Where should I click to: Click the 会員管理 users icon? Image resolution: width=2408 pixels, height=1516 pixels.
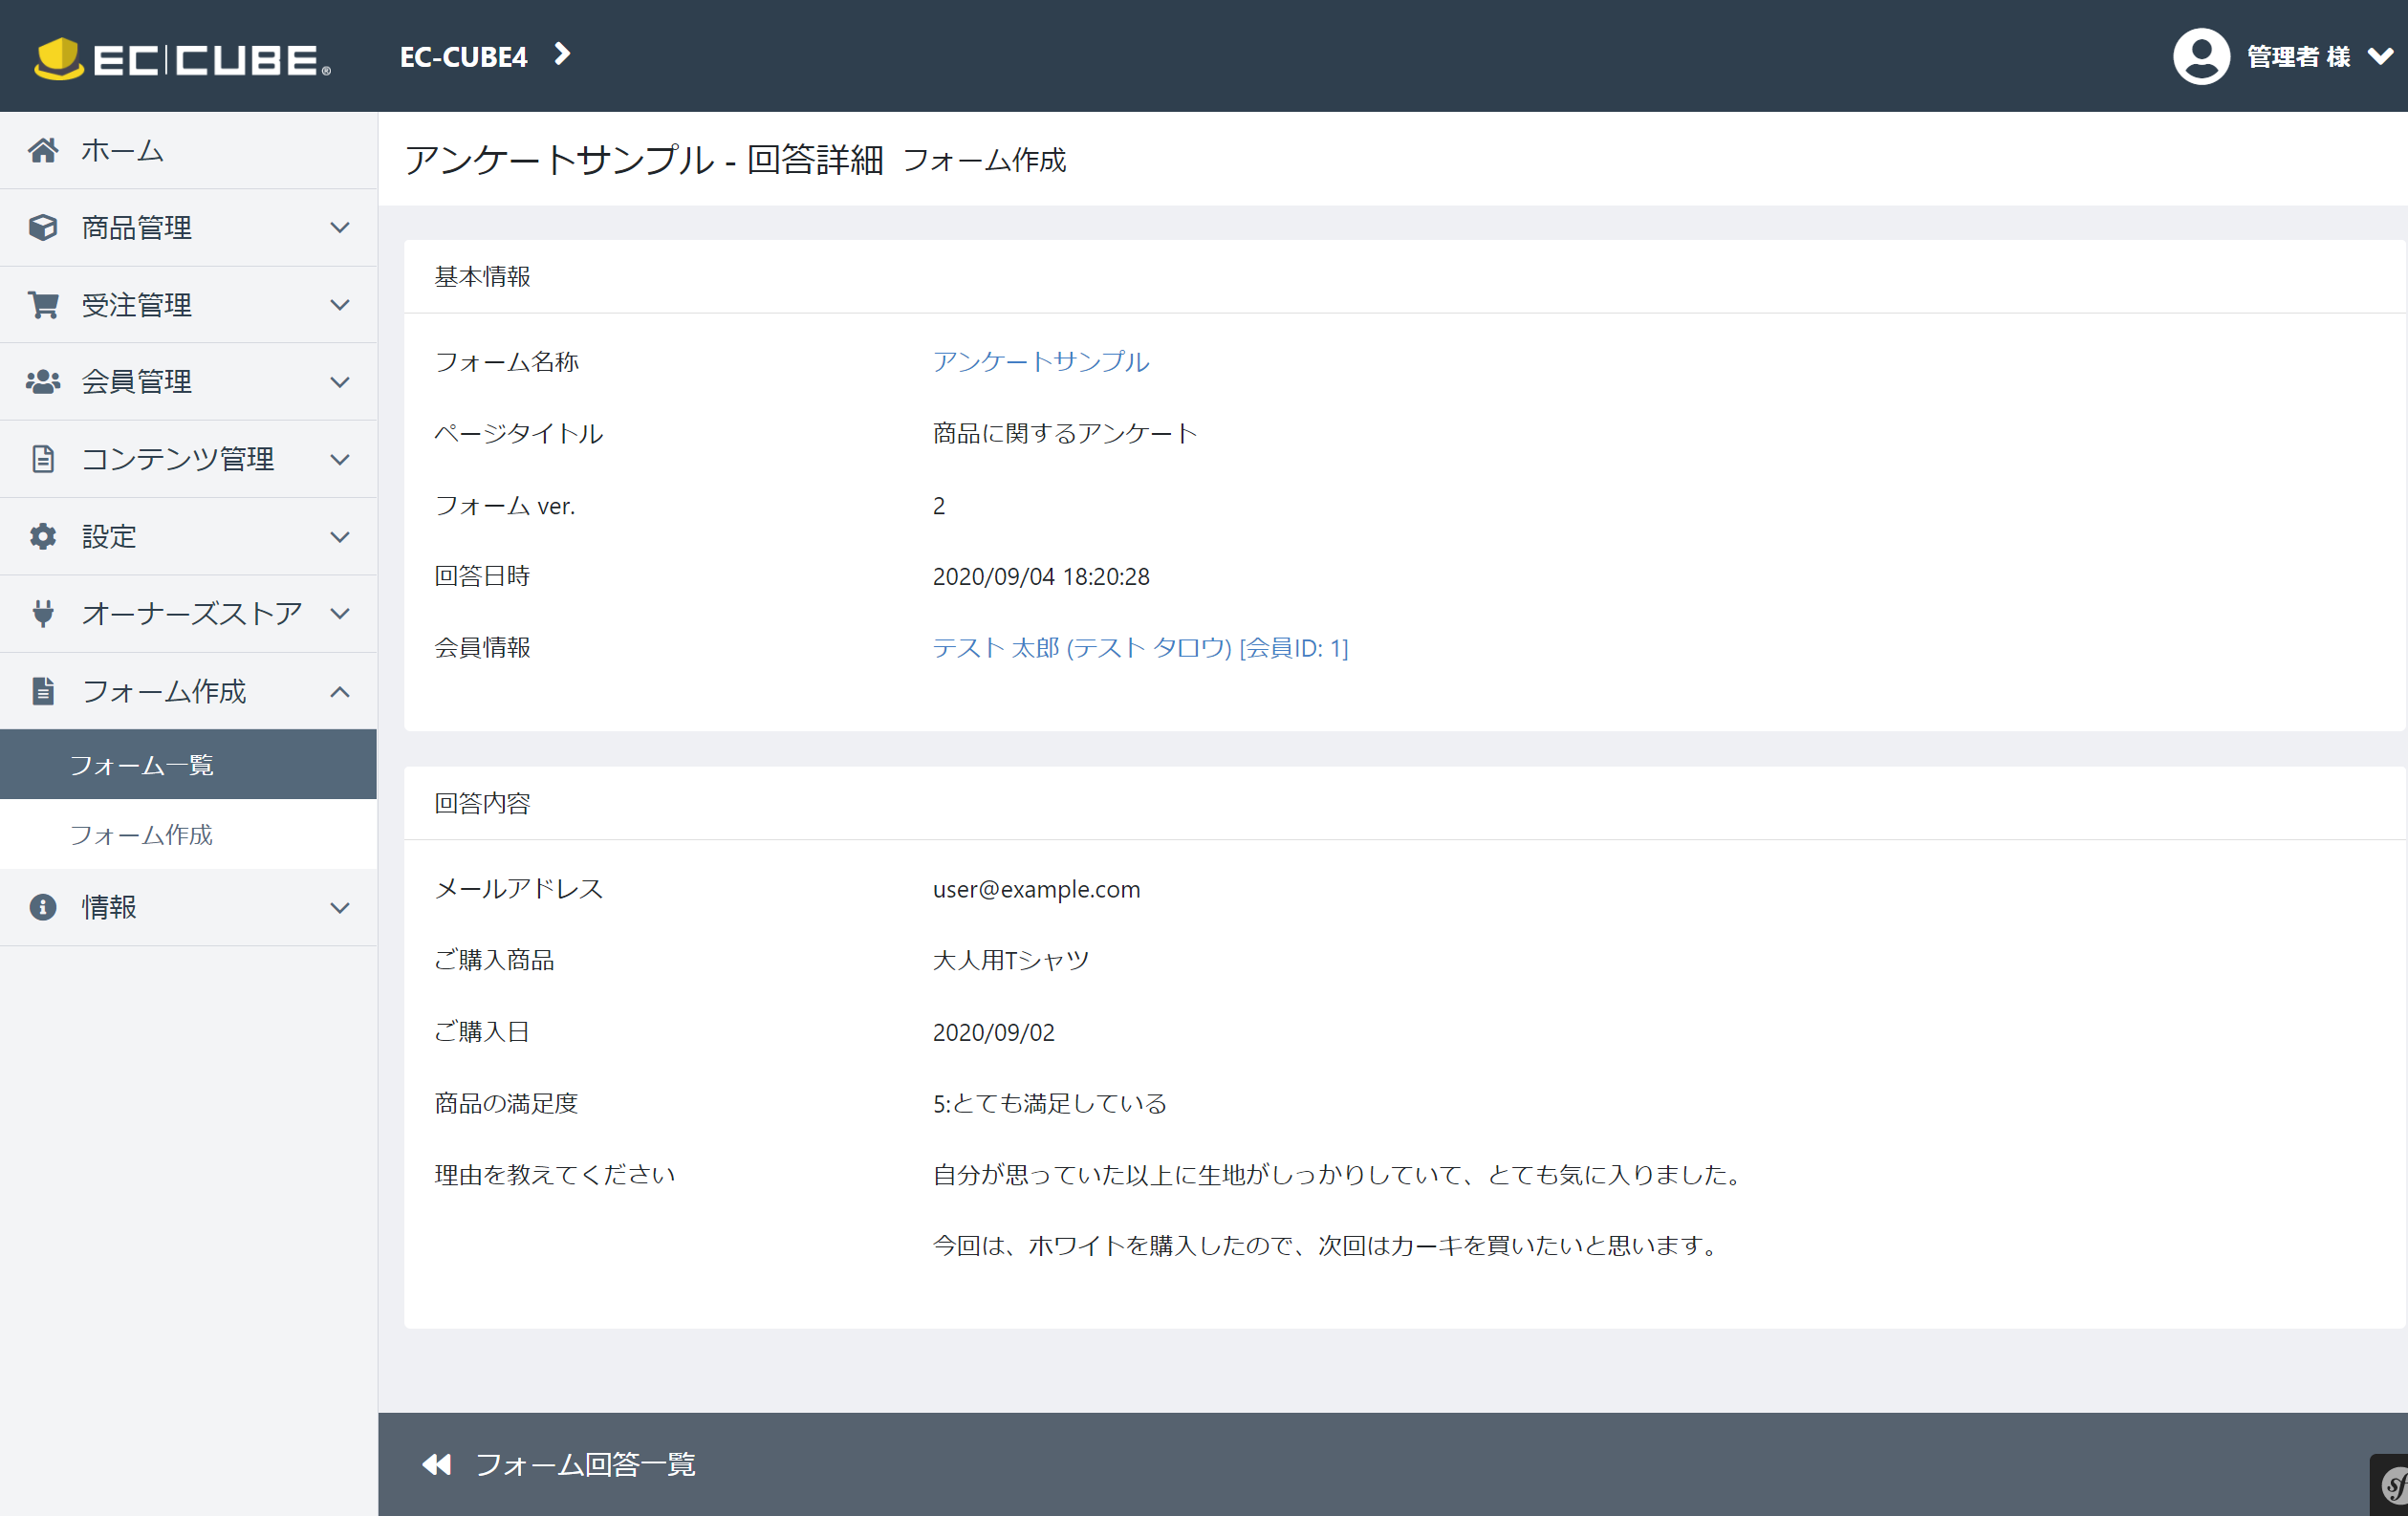[x=43, y=381]
